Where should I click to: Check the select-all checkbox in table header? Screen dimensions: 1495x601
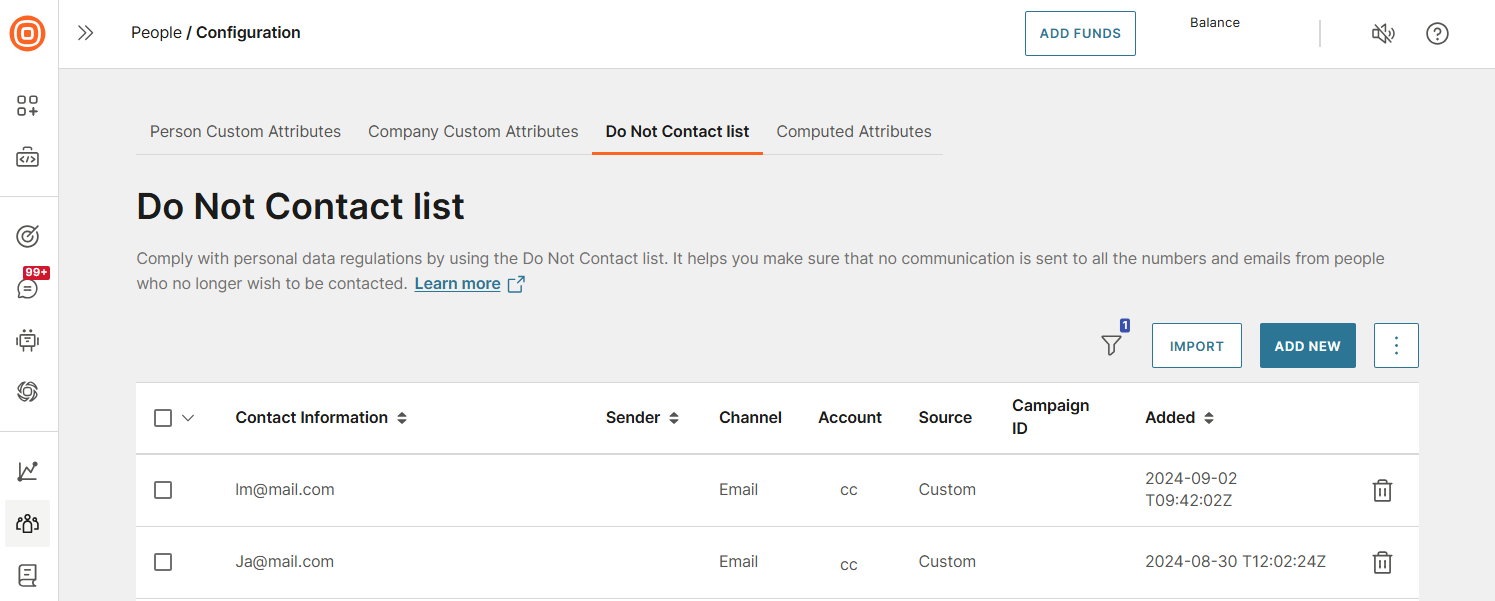[163, 417]
